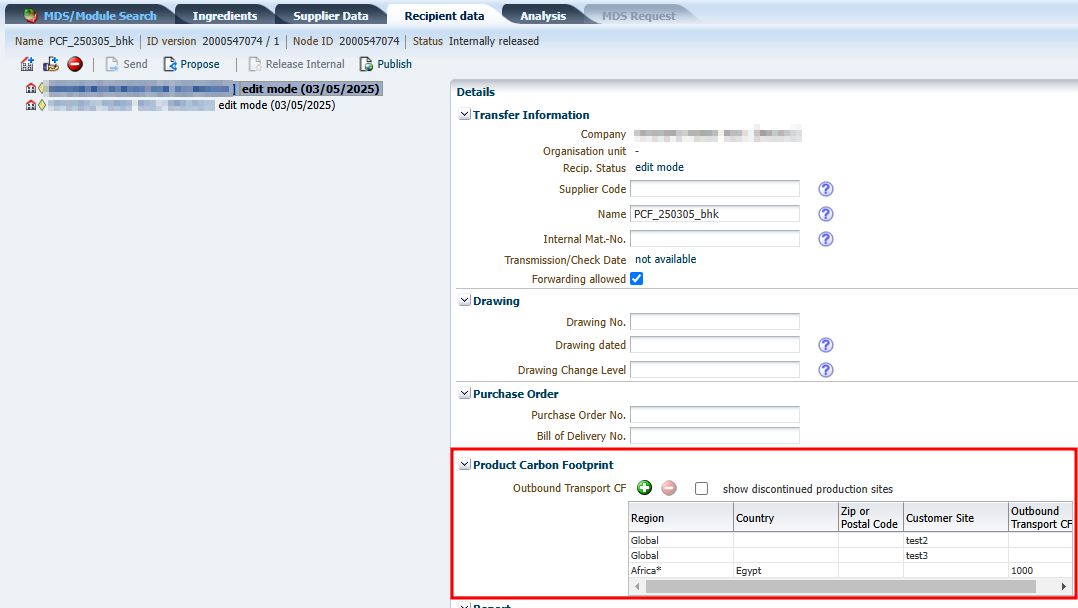The image size is (1078, 608).
Task: Open the MDS Request tab
Action: (x=639, y=15)
